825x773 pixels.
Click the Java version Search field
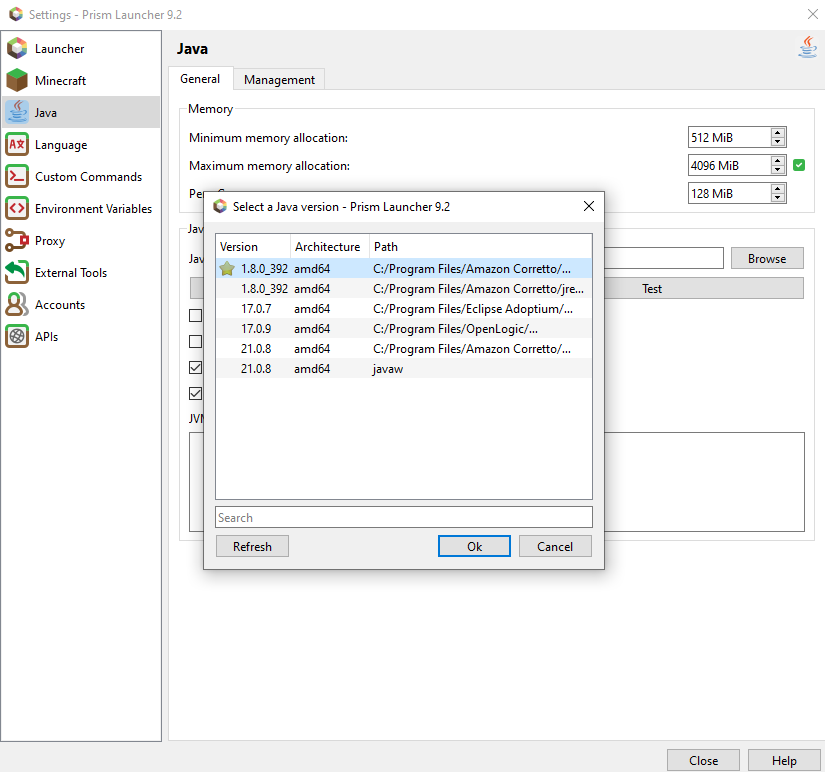[x=404, y=518]
